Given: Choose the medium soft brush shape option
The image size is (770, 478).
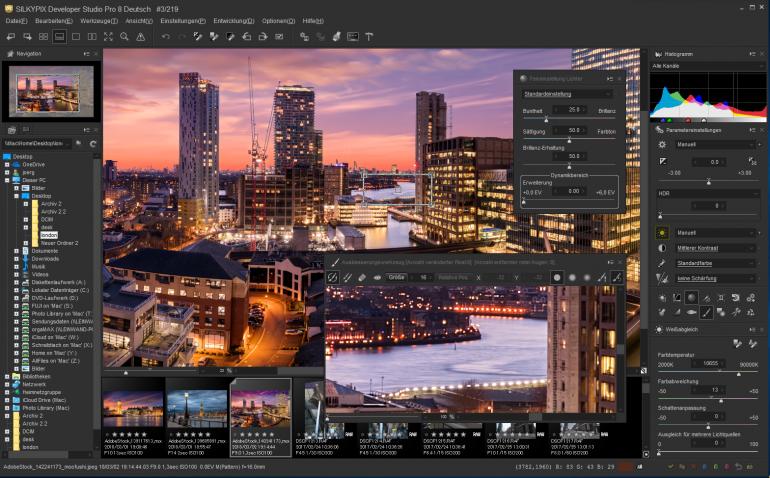Looking at the screenshot, I should (572, 278).
